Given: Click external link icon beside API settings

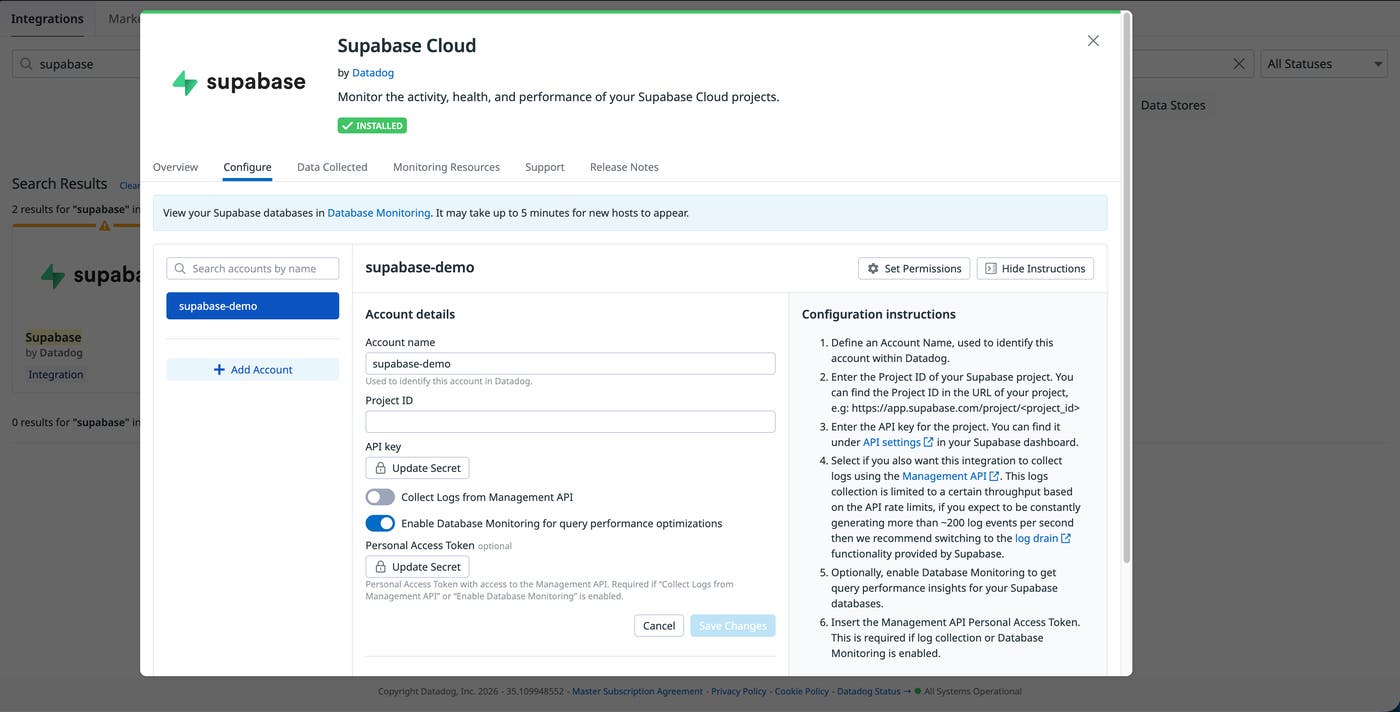Looking at the screenshot, I should [929, 443].
